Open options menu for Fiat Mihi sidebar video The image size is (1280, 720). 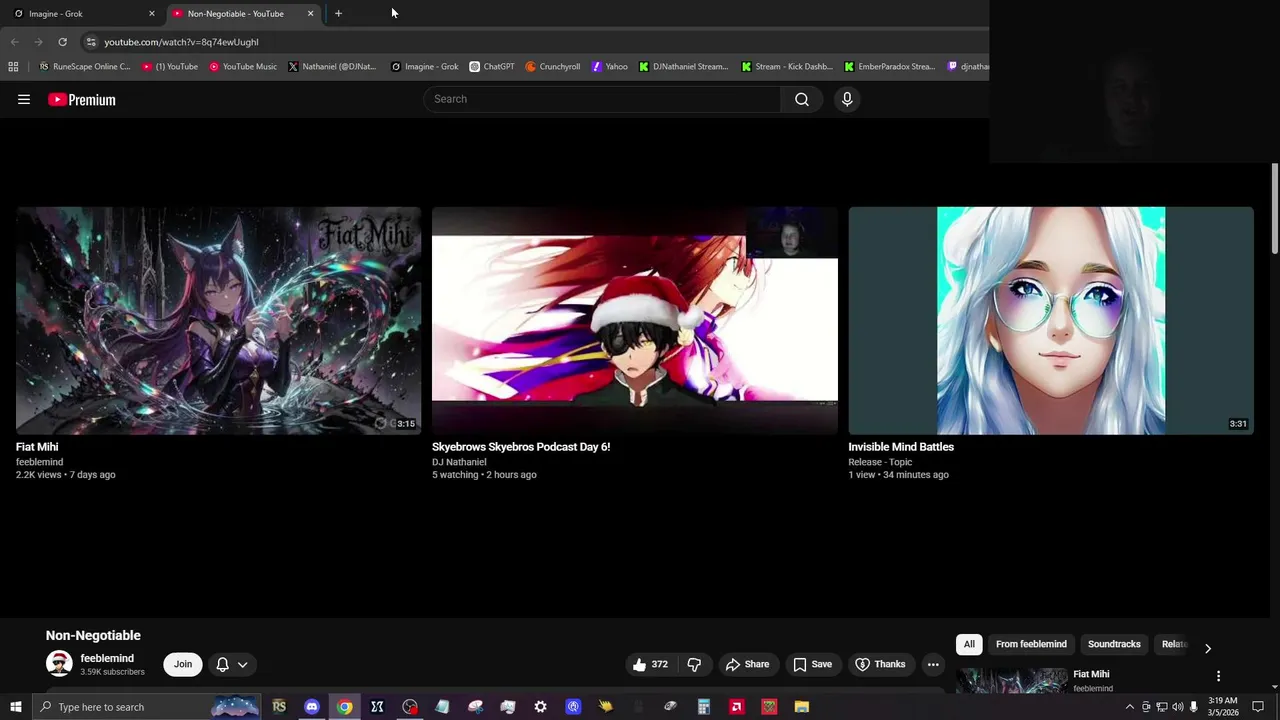[1218, 676]
